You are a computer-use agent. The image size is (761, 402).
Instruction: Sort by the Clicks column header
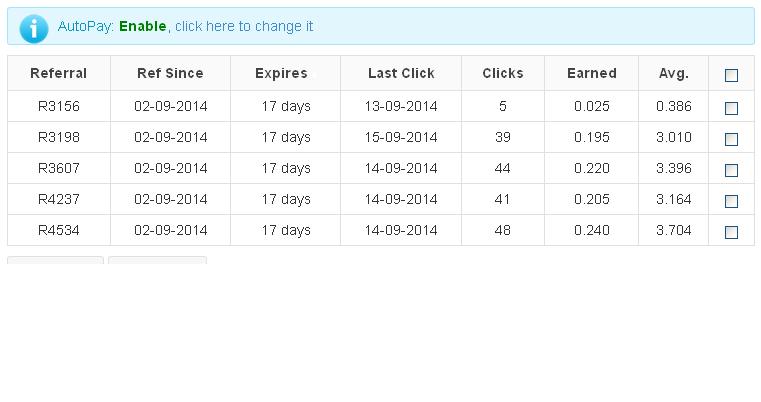[x=502, y=73]
